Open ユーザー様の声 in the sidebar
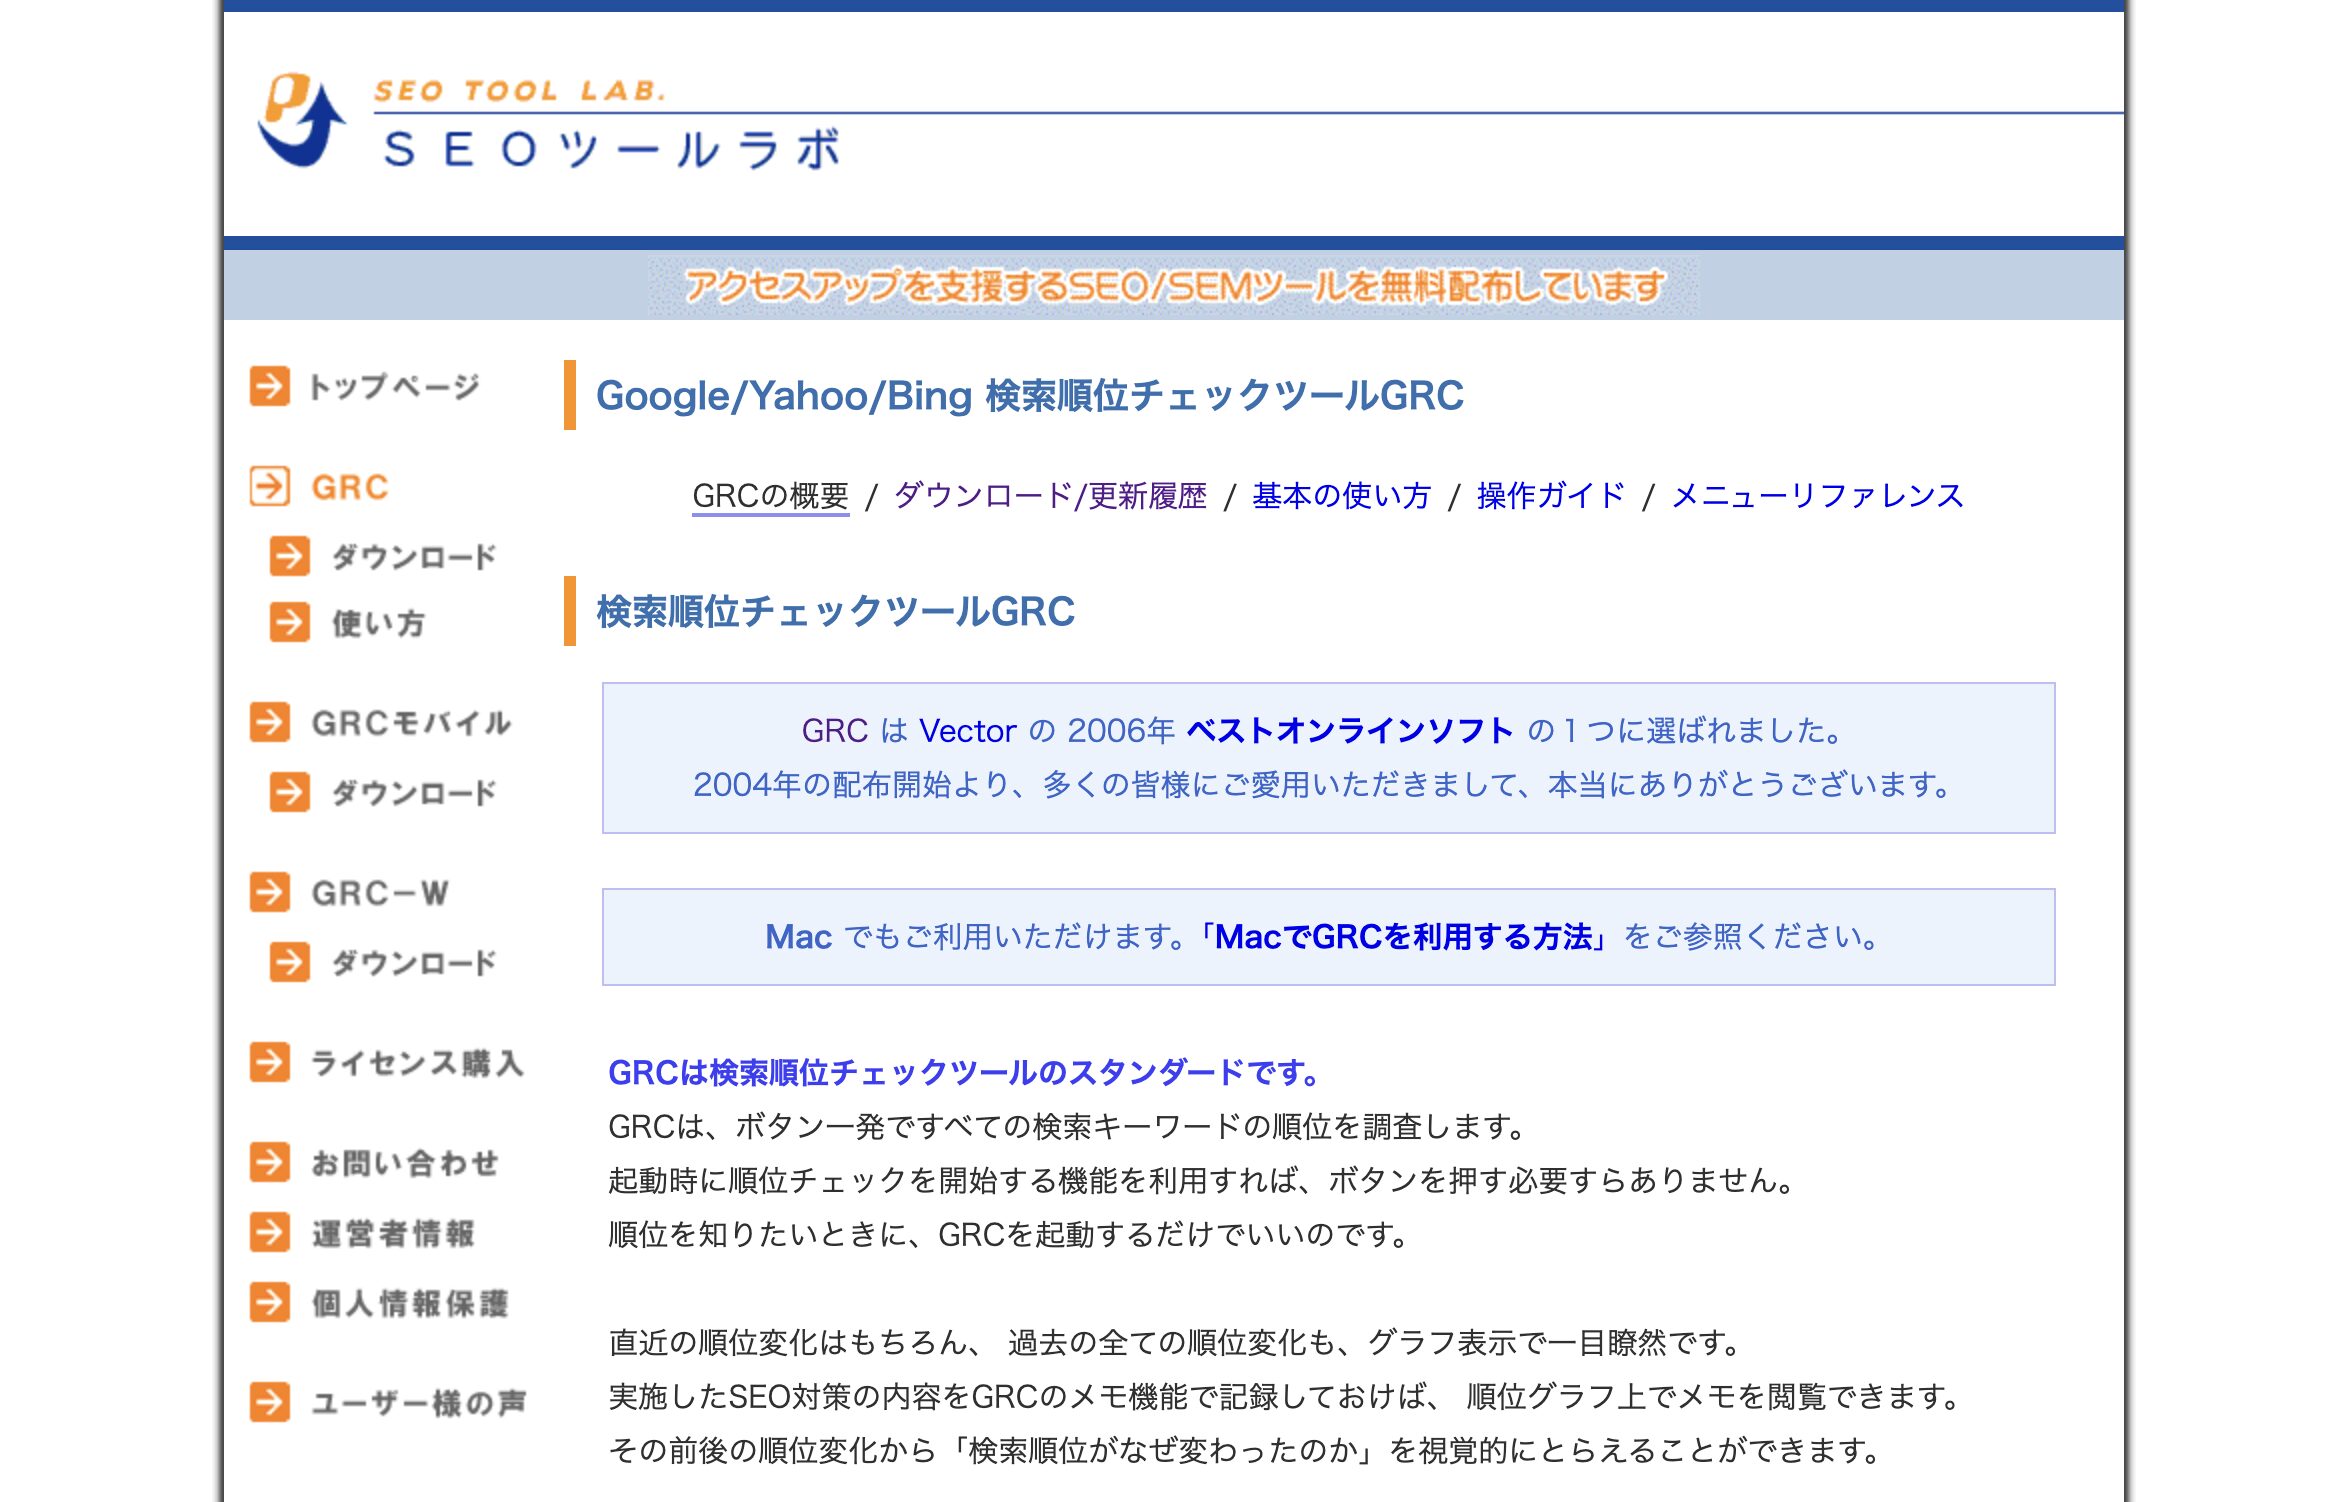This screenshot has height=1502, width=2338. point(419,1402)
